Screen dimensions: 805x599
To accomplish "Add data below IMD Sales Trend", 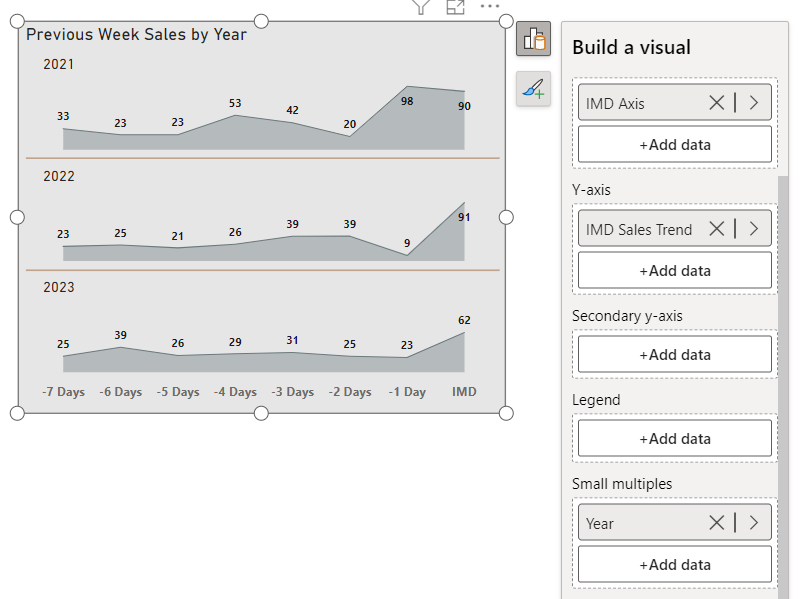I will click(675, 270).
